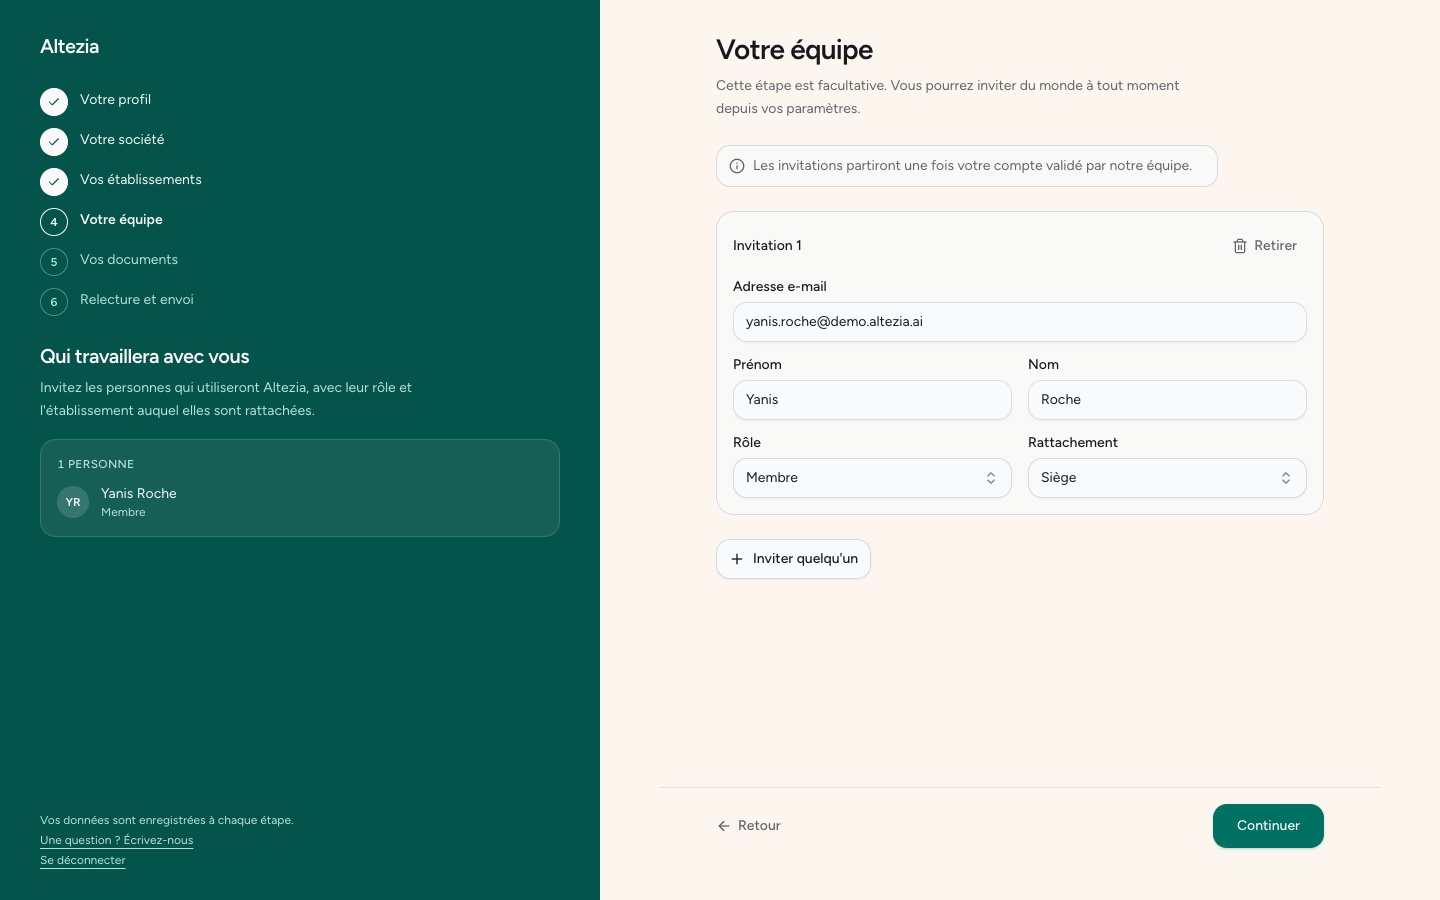Click the Adresse e-mail input field

pos(1019,322)
